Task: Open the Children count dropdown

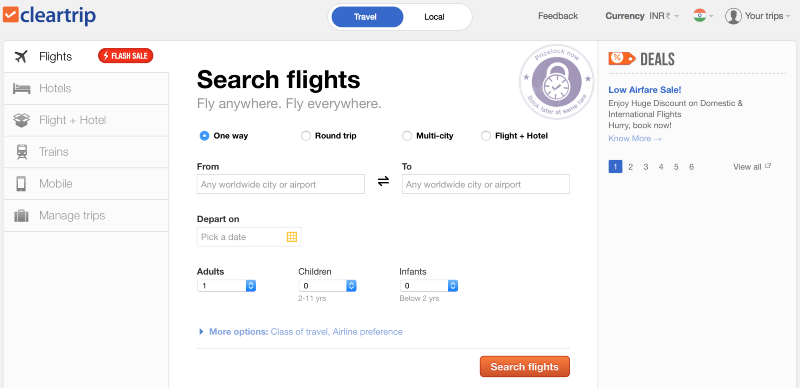Action: 328,286
